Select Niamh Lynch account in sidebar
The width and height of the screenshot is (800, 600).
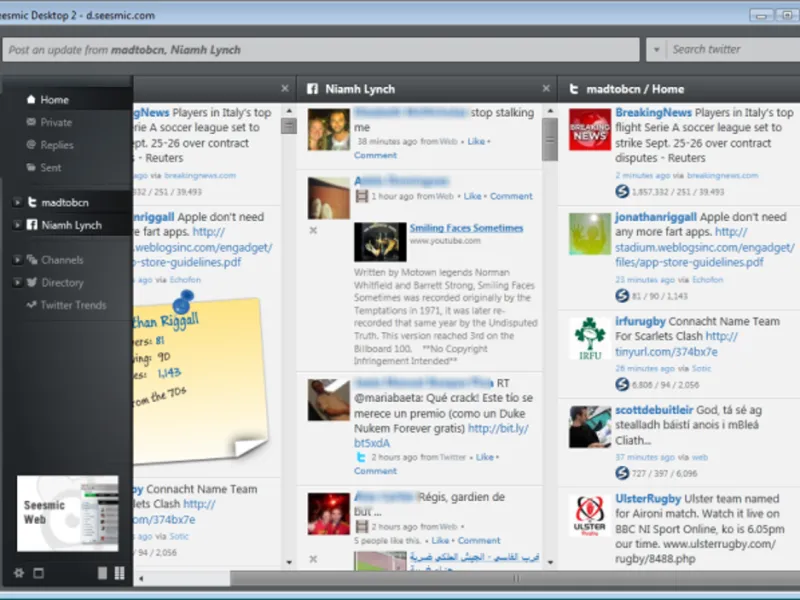(71, 225)
